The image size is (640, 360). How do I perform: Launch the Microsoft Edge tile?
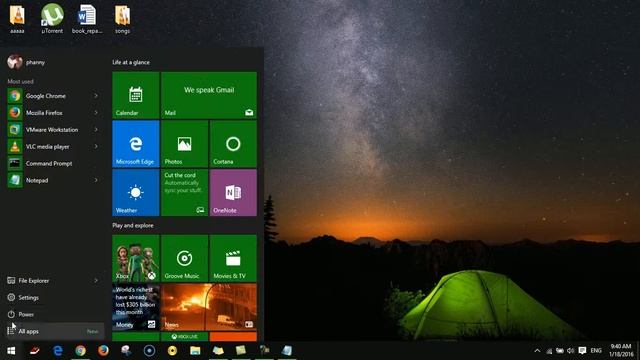click(x=136, y=144)
